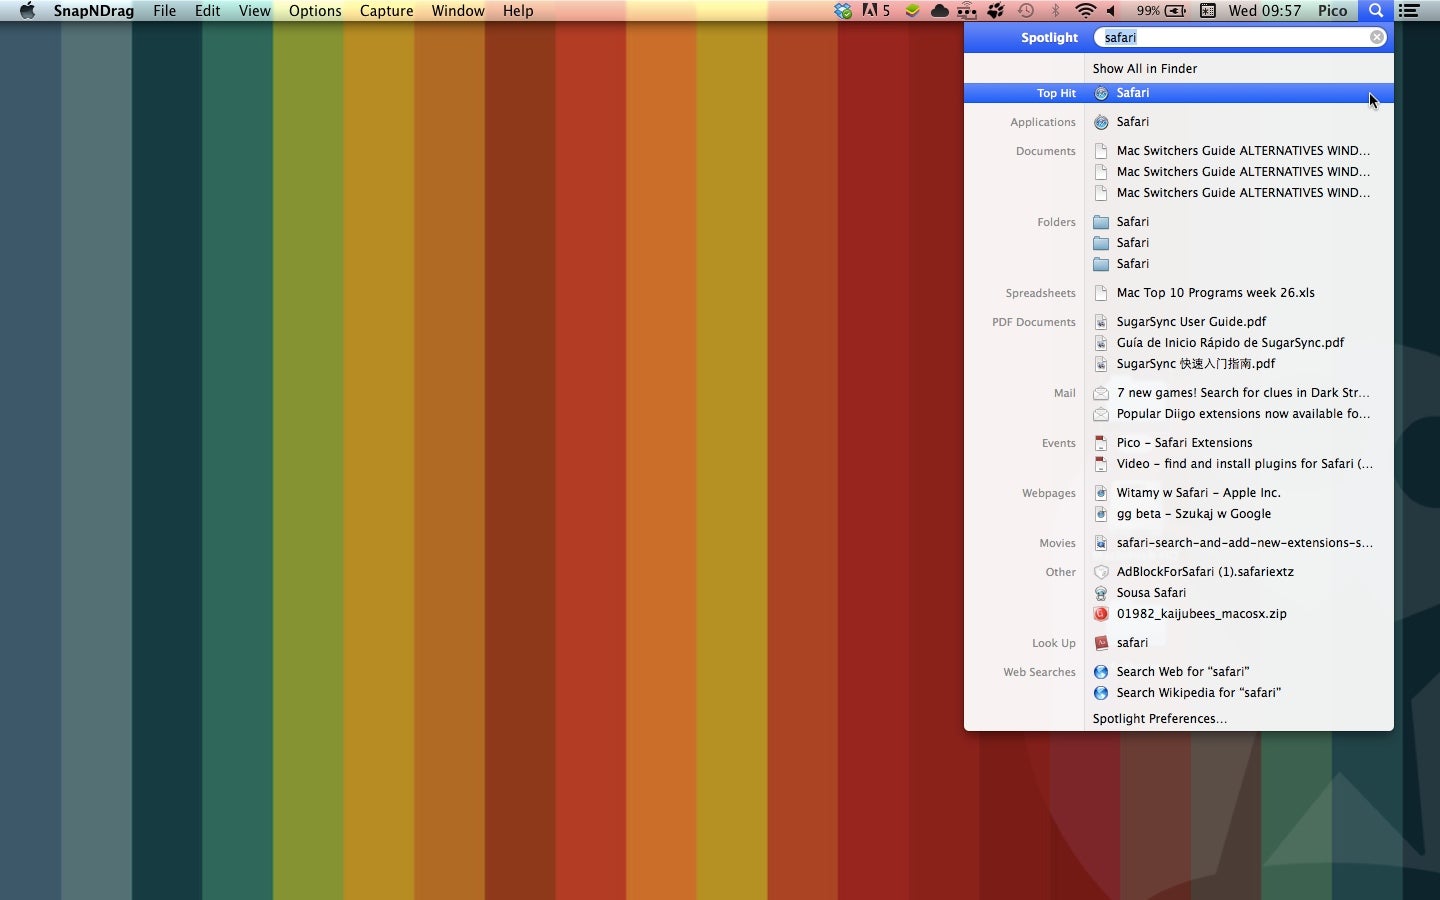
Task: Open SugarSync User Guide.pdf result
Action: click(1191, 321)
